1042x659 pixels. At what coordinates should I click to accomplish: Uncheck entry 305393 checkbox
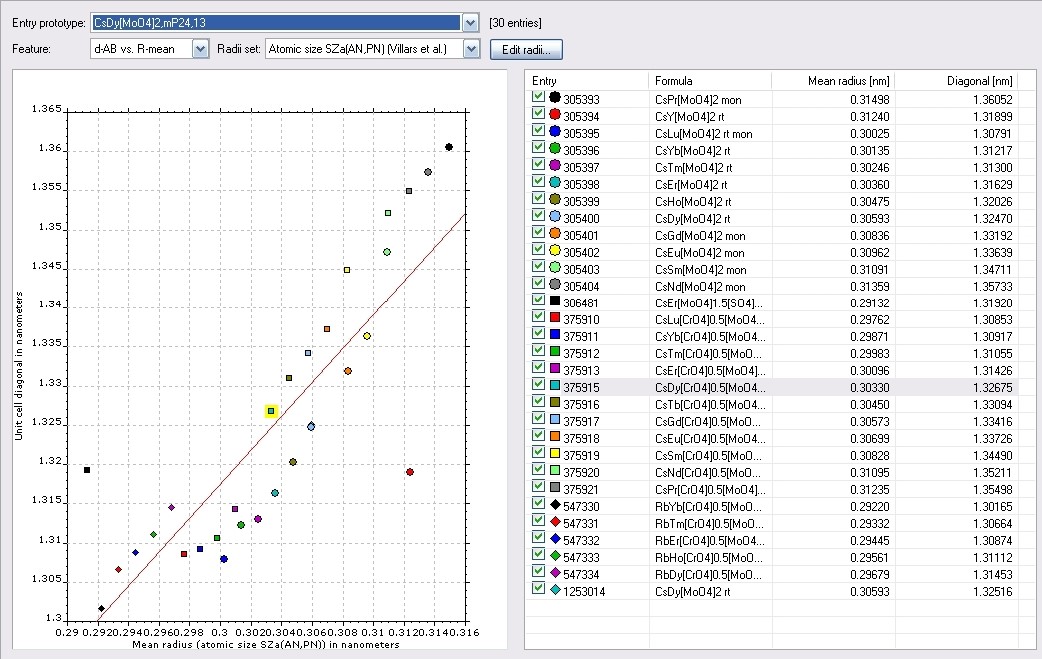[539, 97]
